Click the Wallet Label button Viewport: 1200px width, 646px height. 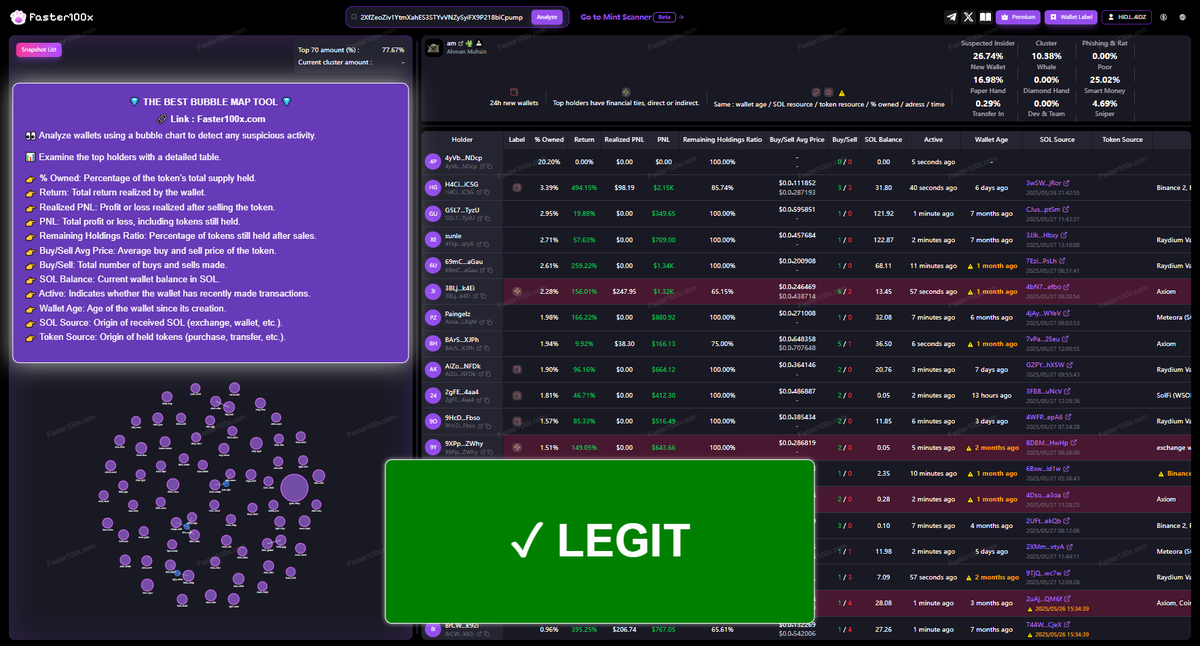1070,17
